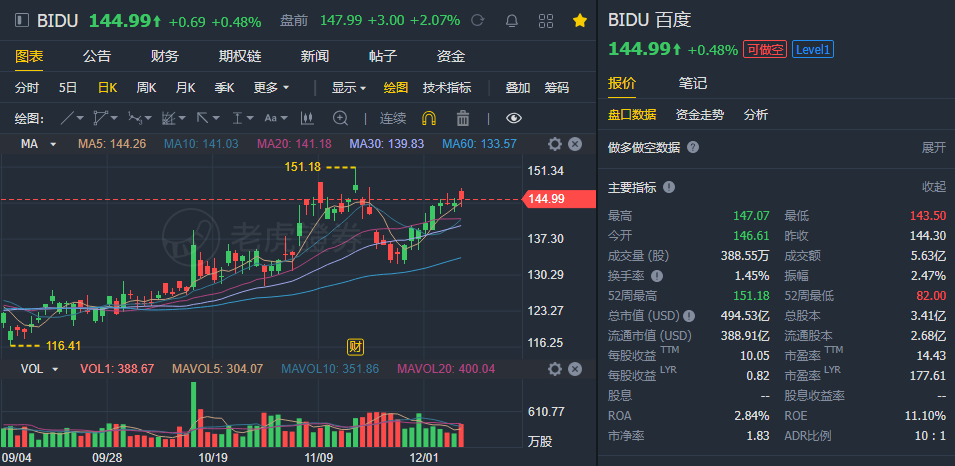The height and width of the screenshot is (466, 955).
Task: Expand the 更多 period dropdown
Action: [271, 88]
